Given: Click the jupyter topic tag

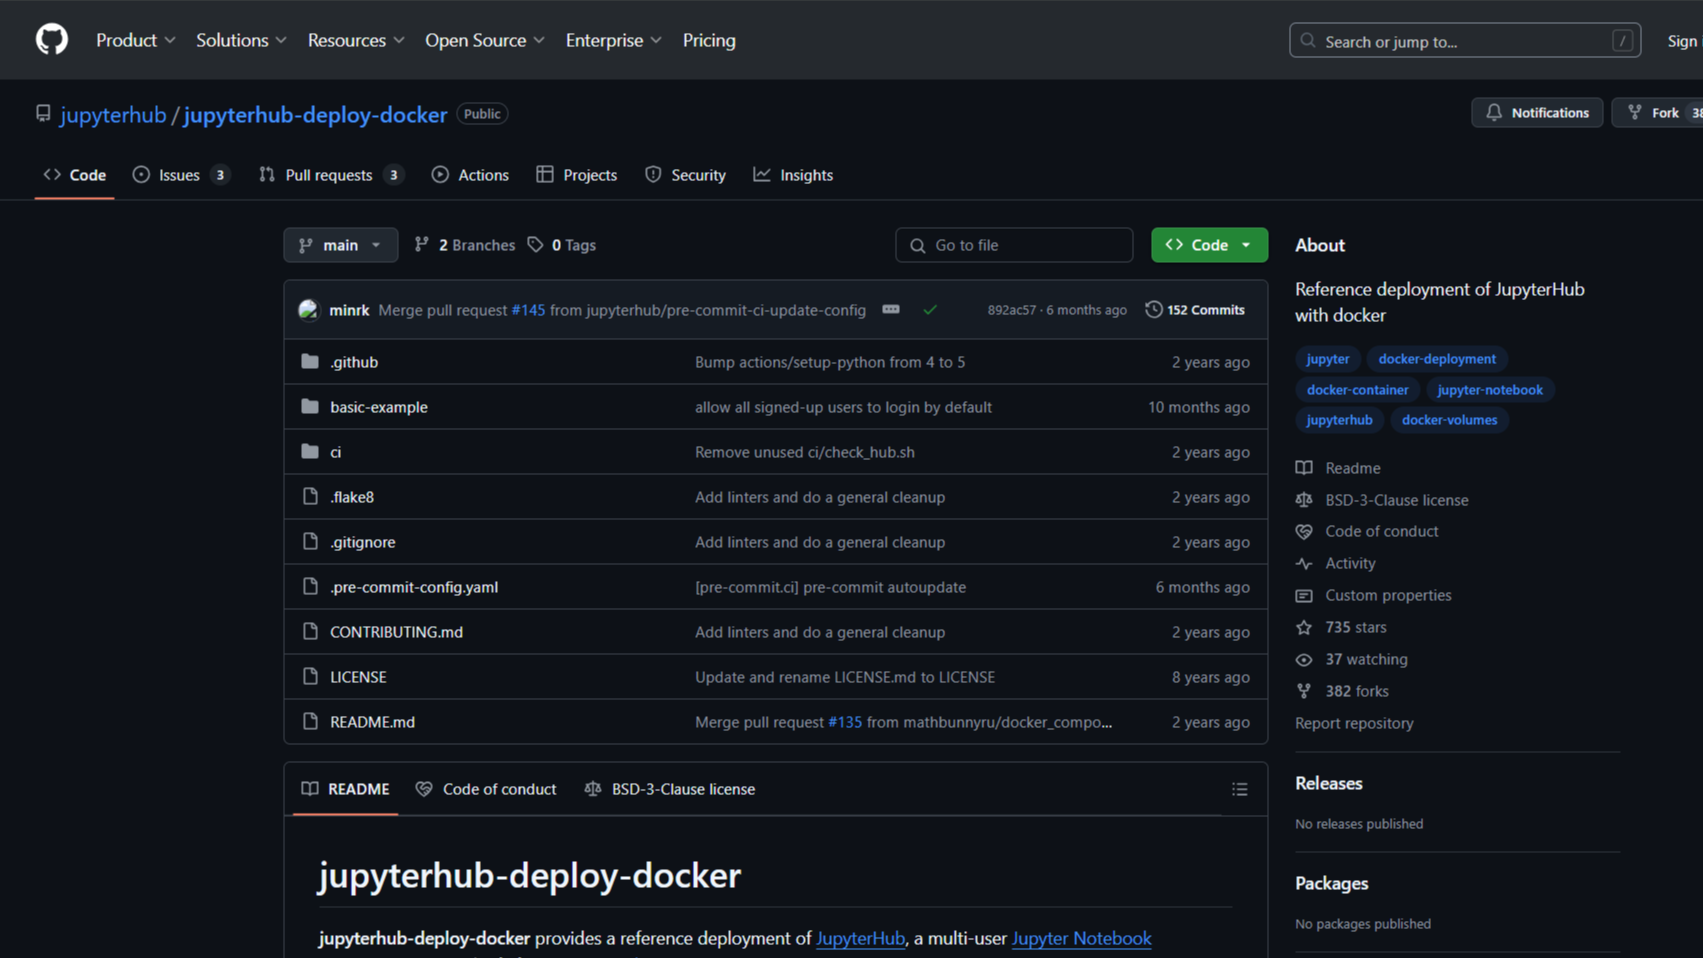Looking at the screenshot, I should pos(1327,359).
